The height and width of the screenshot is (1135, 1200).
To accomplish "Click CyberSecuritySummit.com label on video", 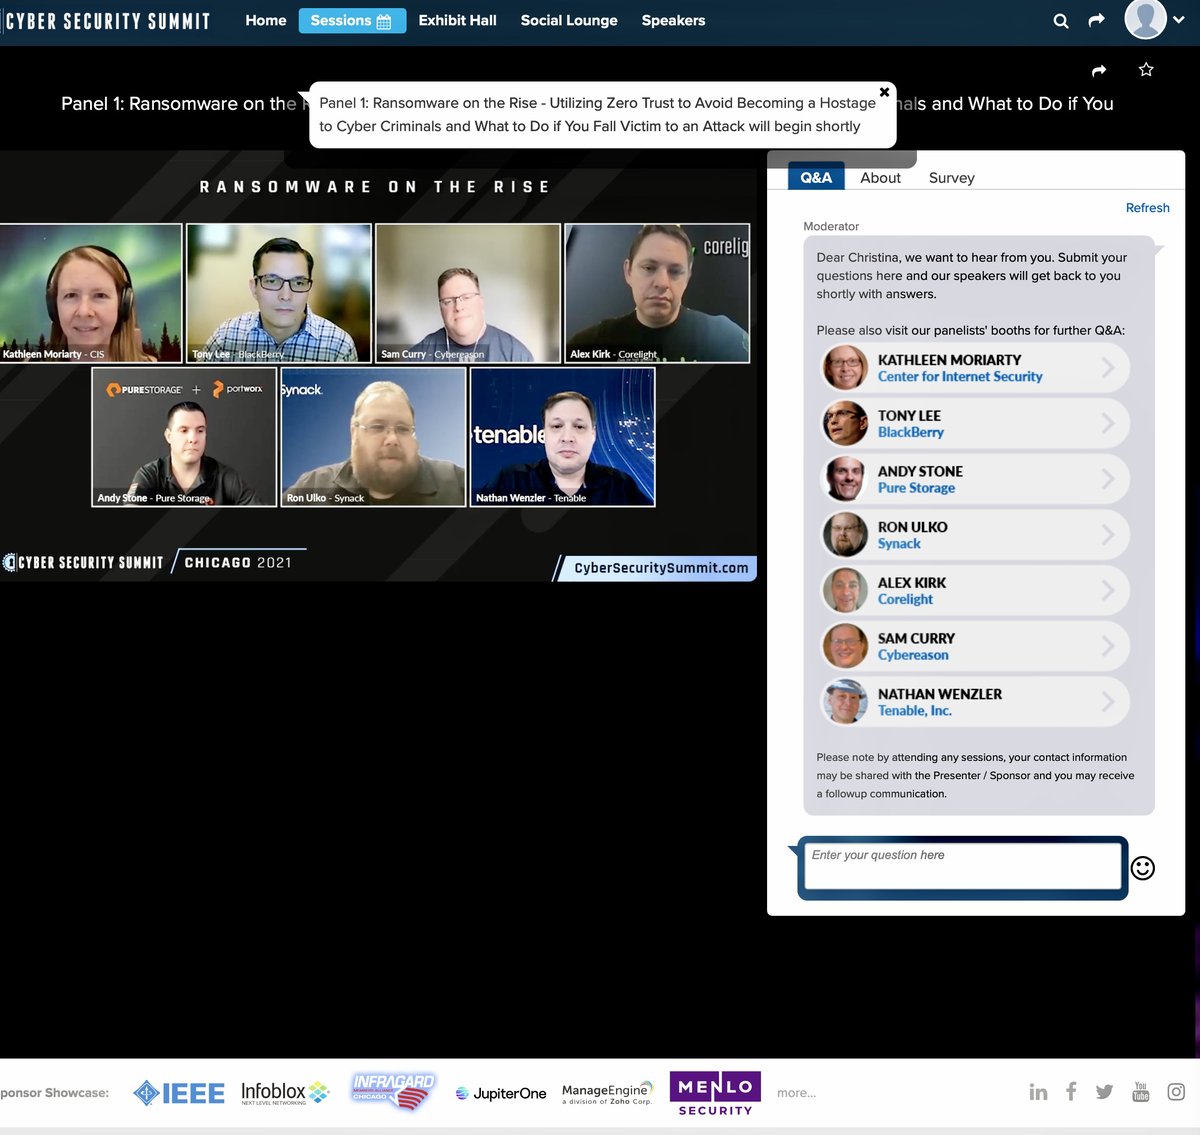I will tap(660, 568).
